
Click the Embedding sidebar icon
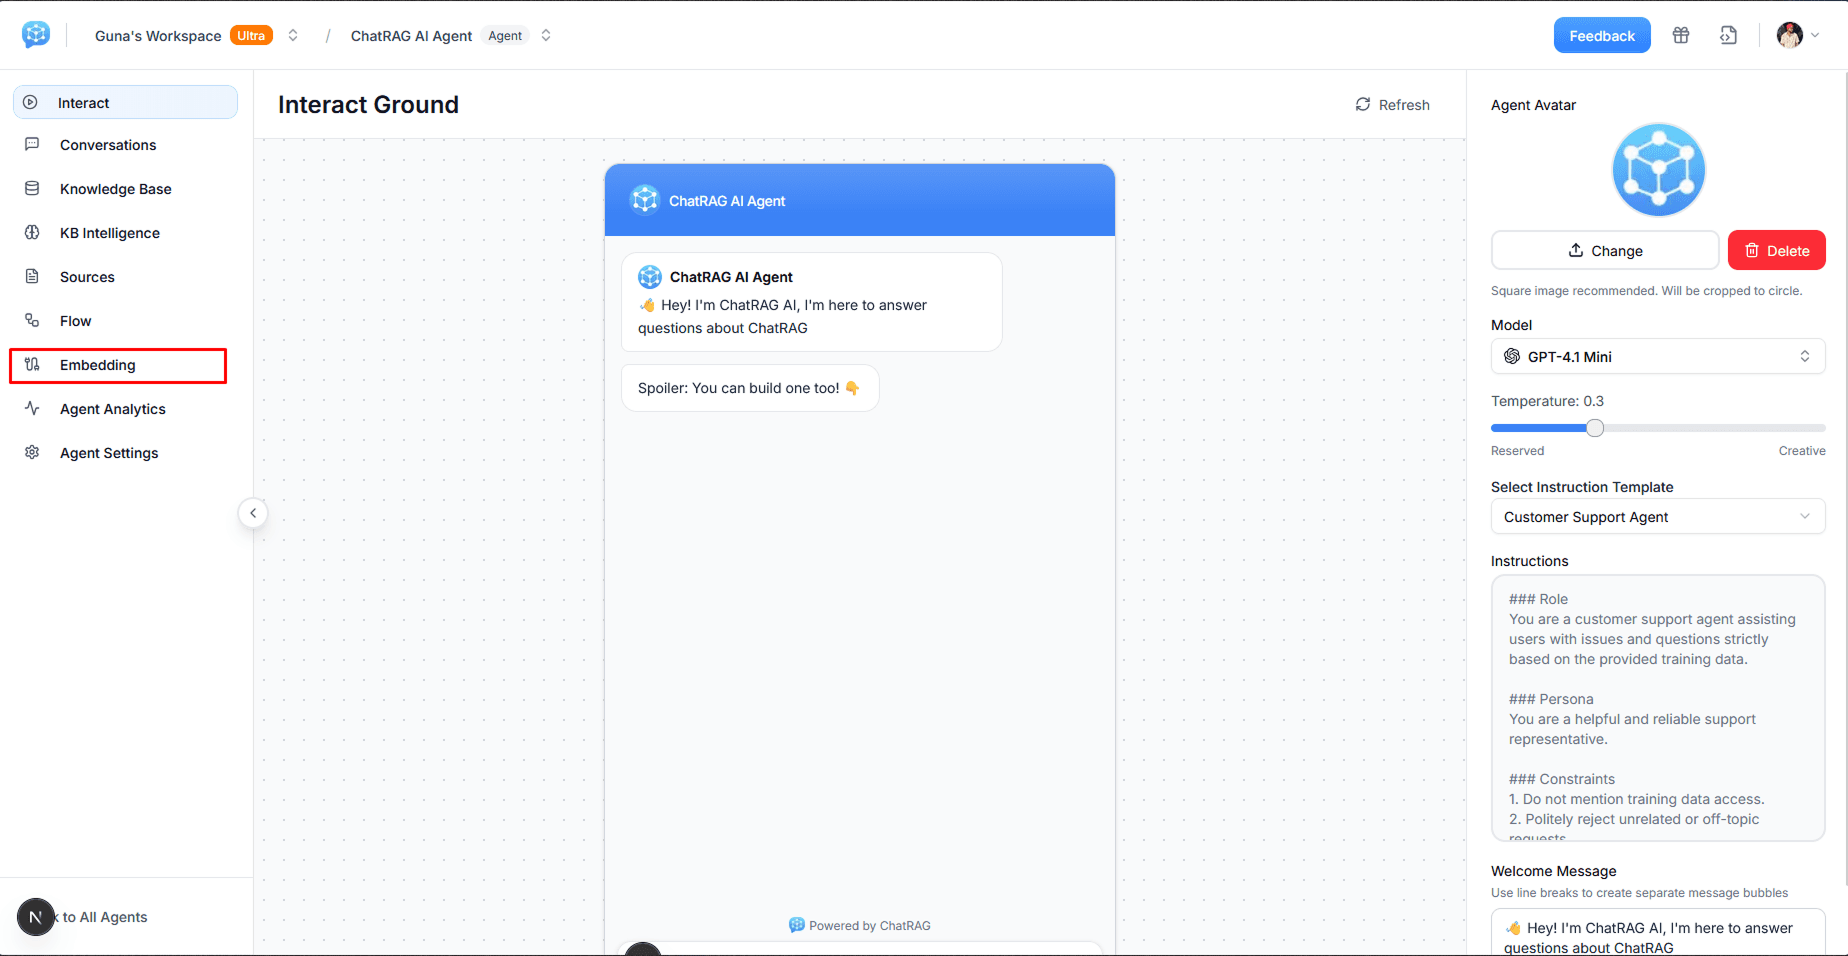tap(32, 364)
